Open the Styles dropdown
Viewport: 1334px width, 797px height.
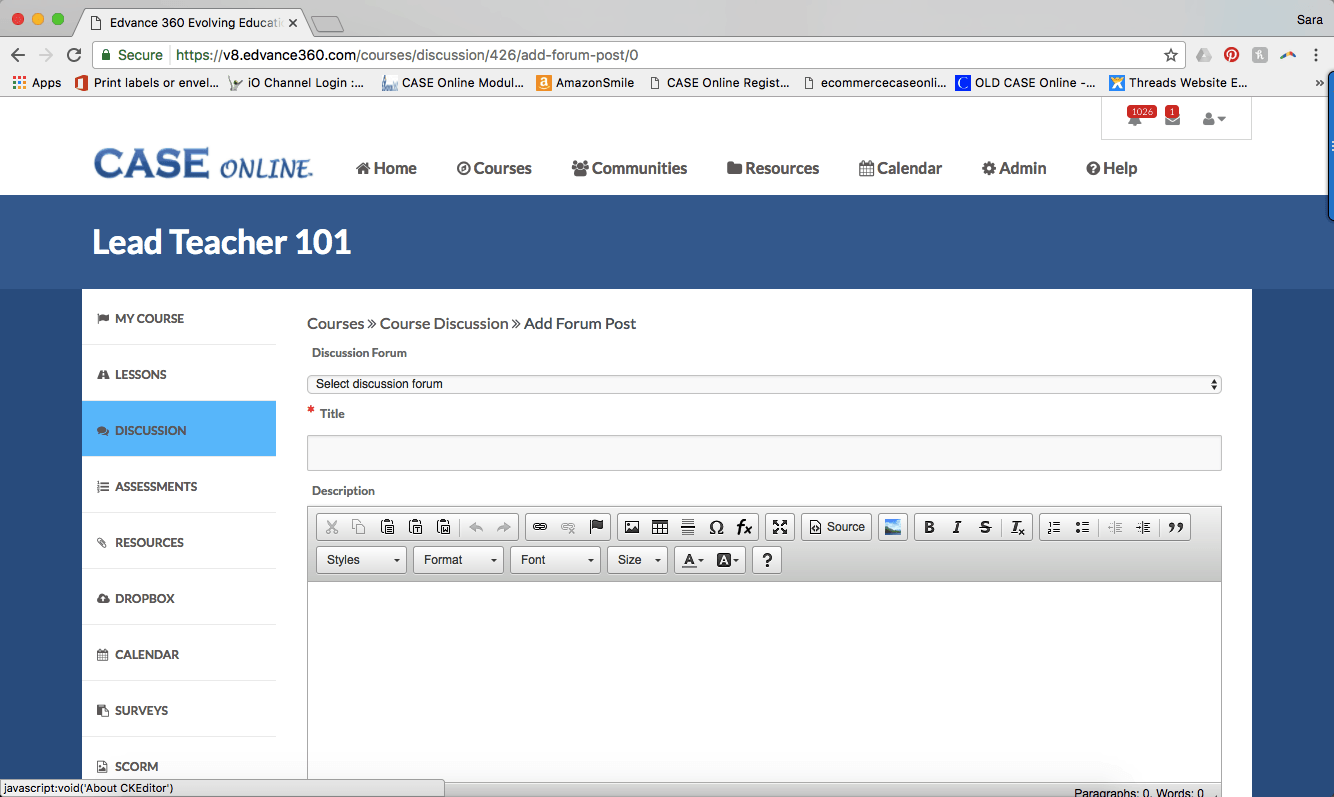pos(361,560)
